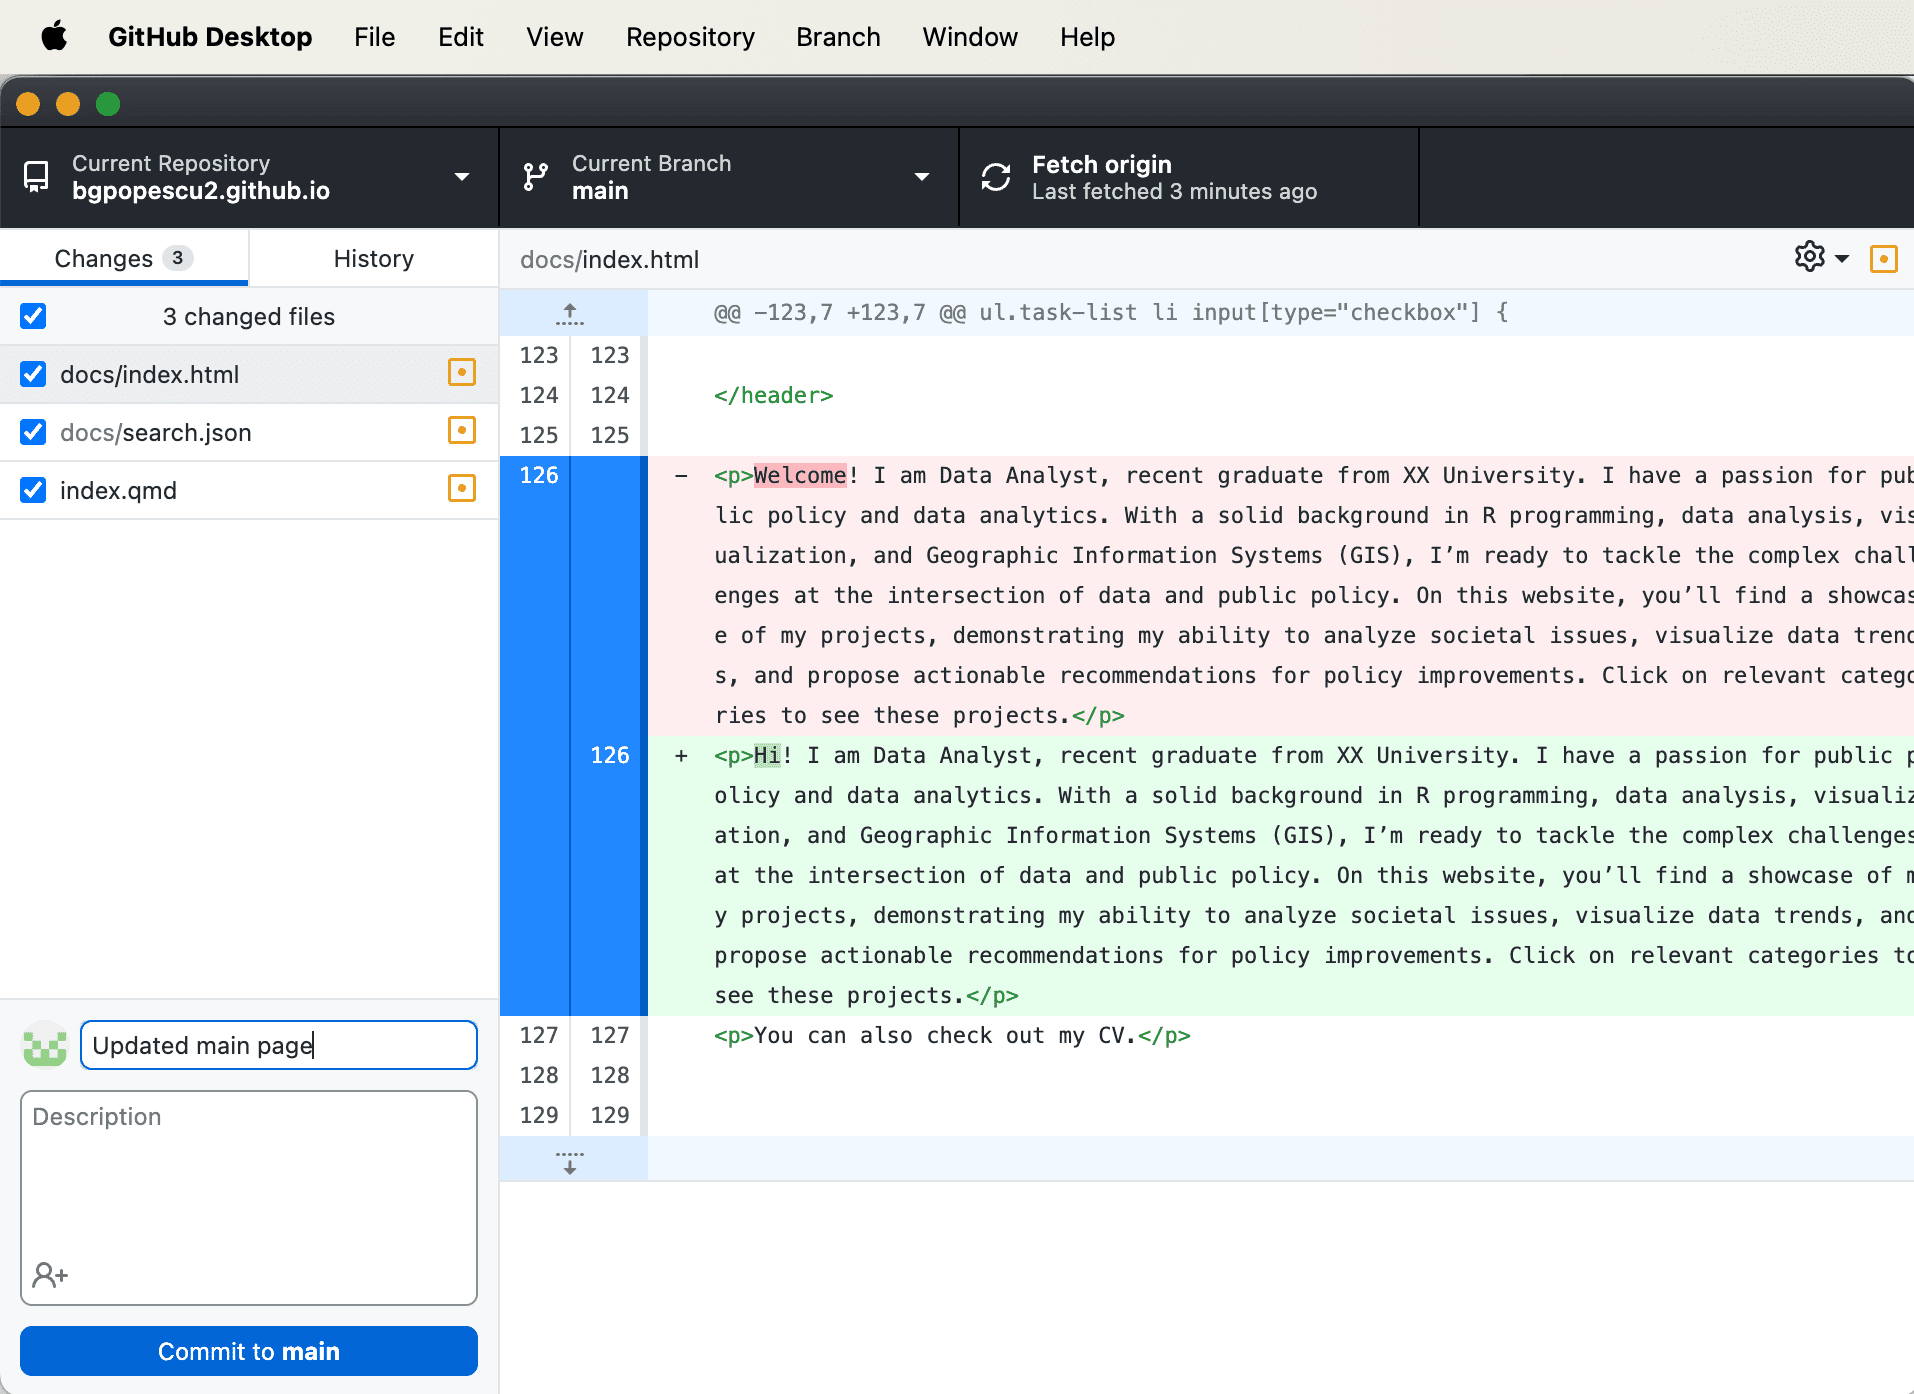Open the Apple menu
This screenshot has height=1394, width=1914.
click(x=54, y=37)
